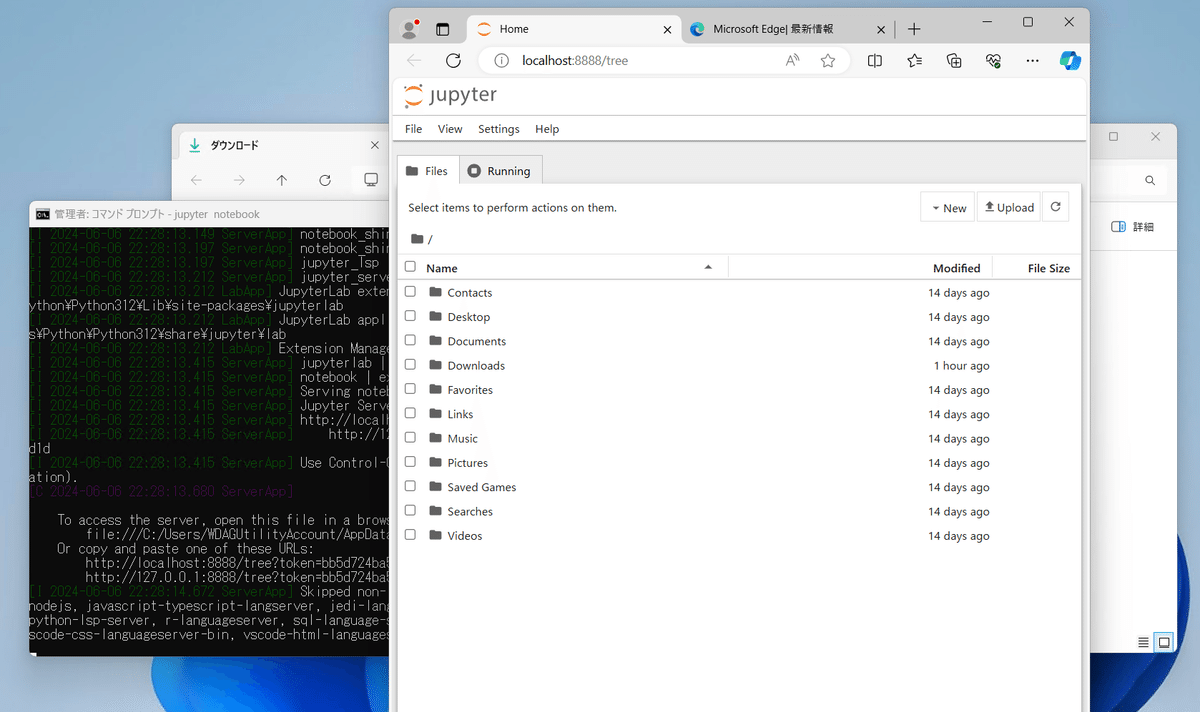Sort files by File Size column
1200x712 pixels.
pyautogui.click(x=1048, y=268)
